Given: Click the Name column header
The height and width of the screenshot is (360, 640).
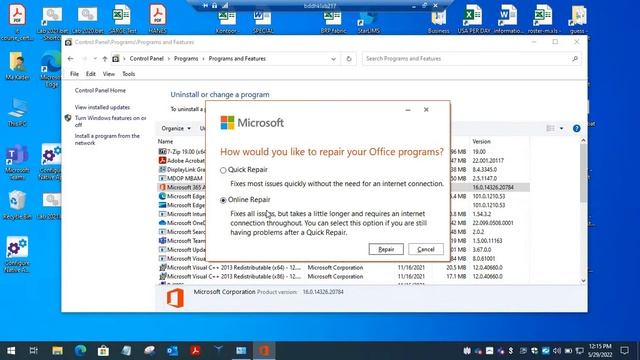Looking at the screenshot, I should (x=165, y=142).
